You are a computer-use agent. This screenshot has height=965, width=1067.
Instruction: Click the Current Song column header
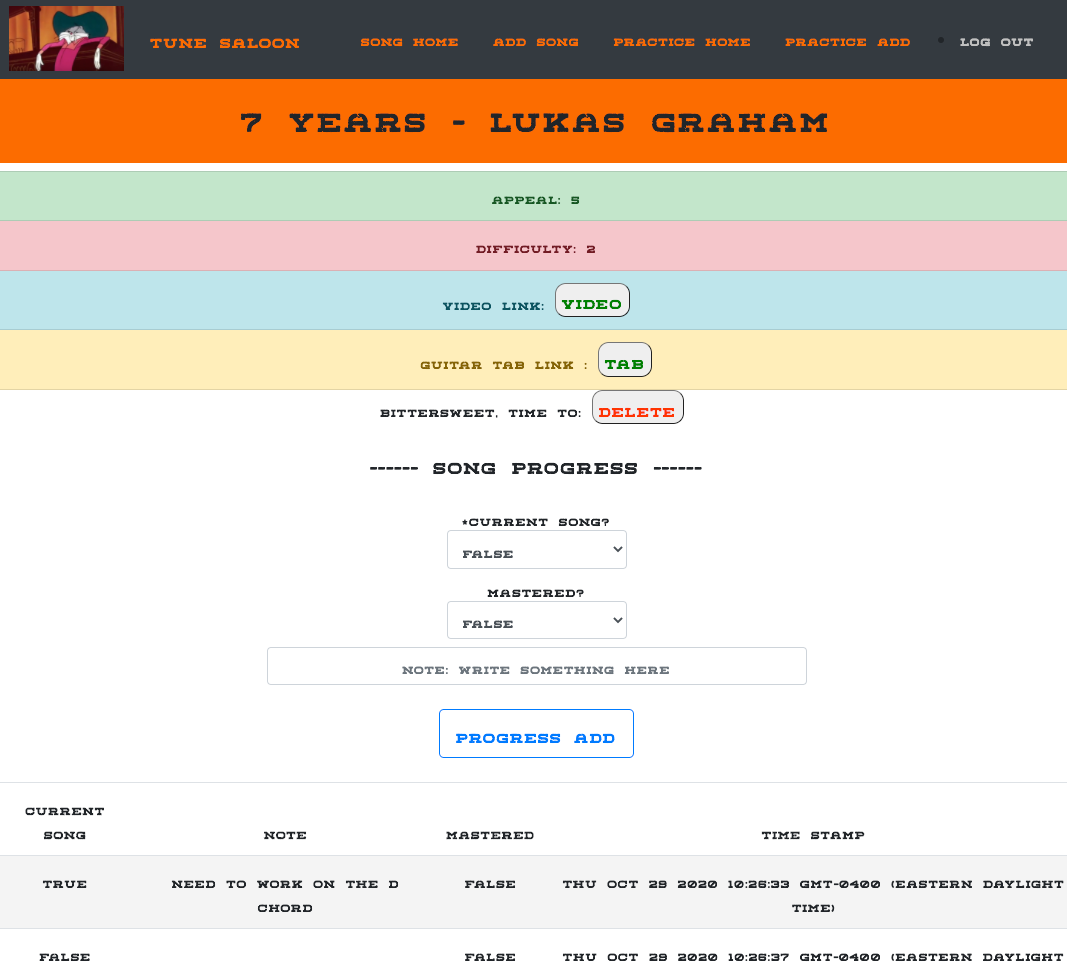pos(65,823)
